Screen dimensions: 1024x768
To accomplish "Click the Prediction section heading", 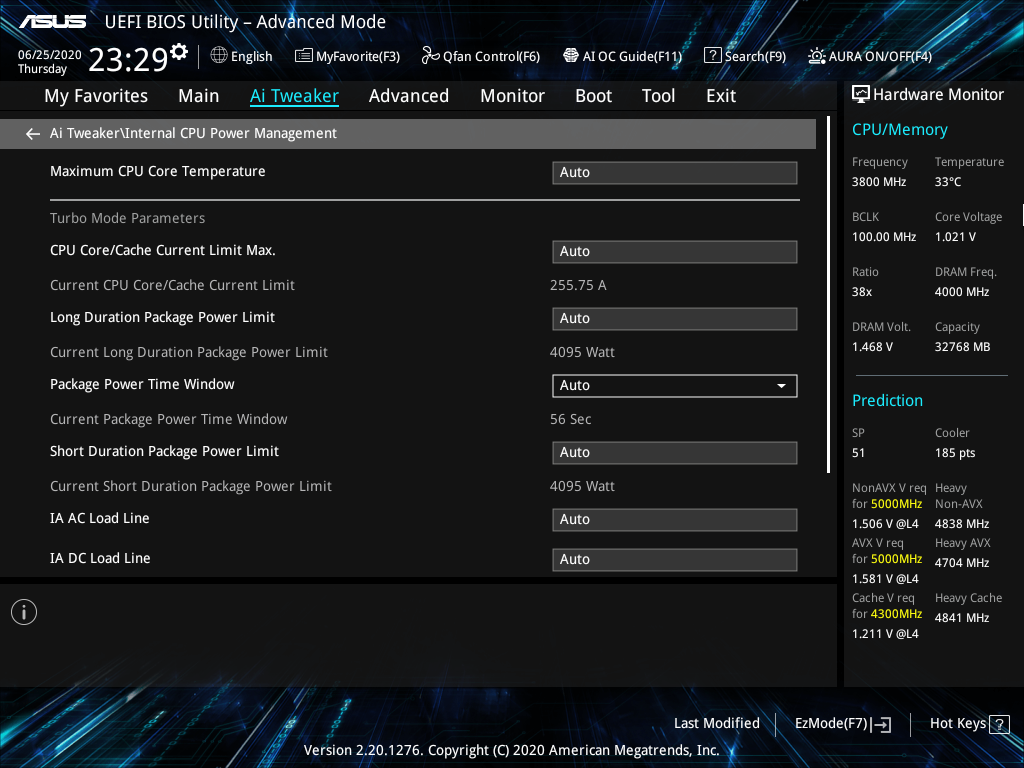I will pos(887,400).
